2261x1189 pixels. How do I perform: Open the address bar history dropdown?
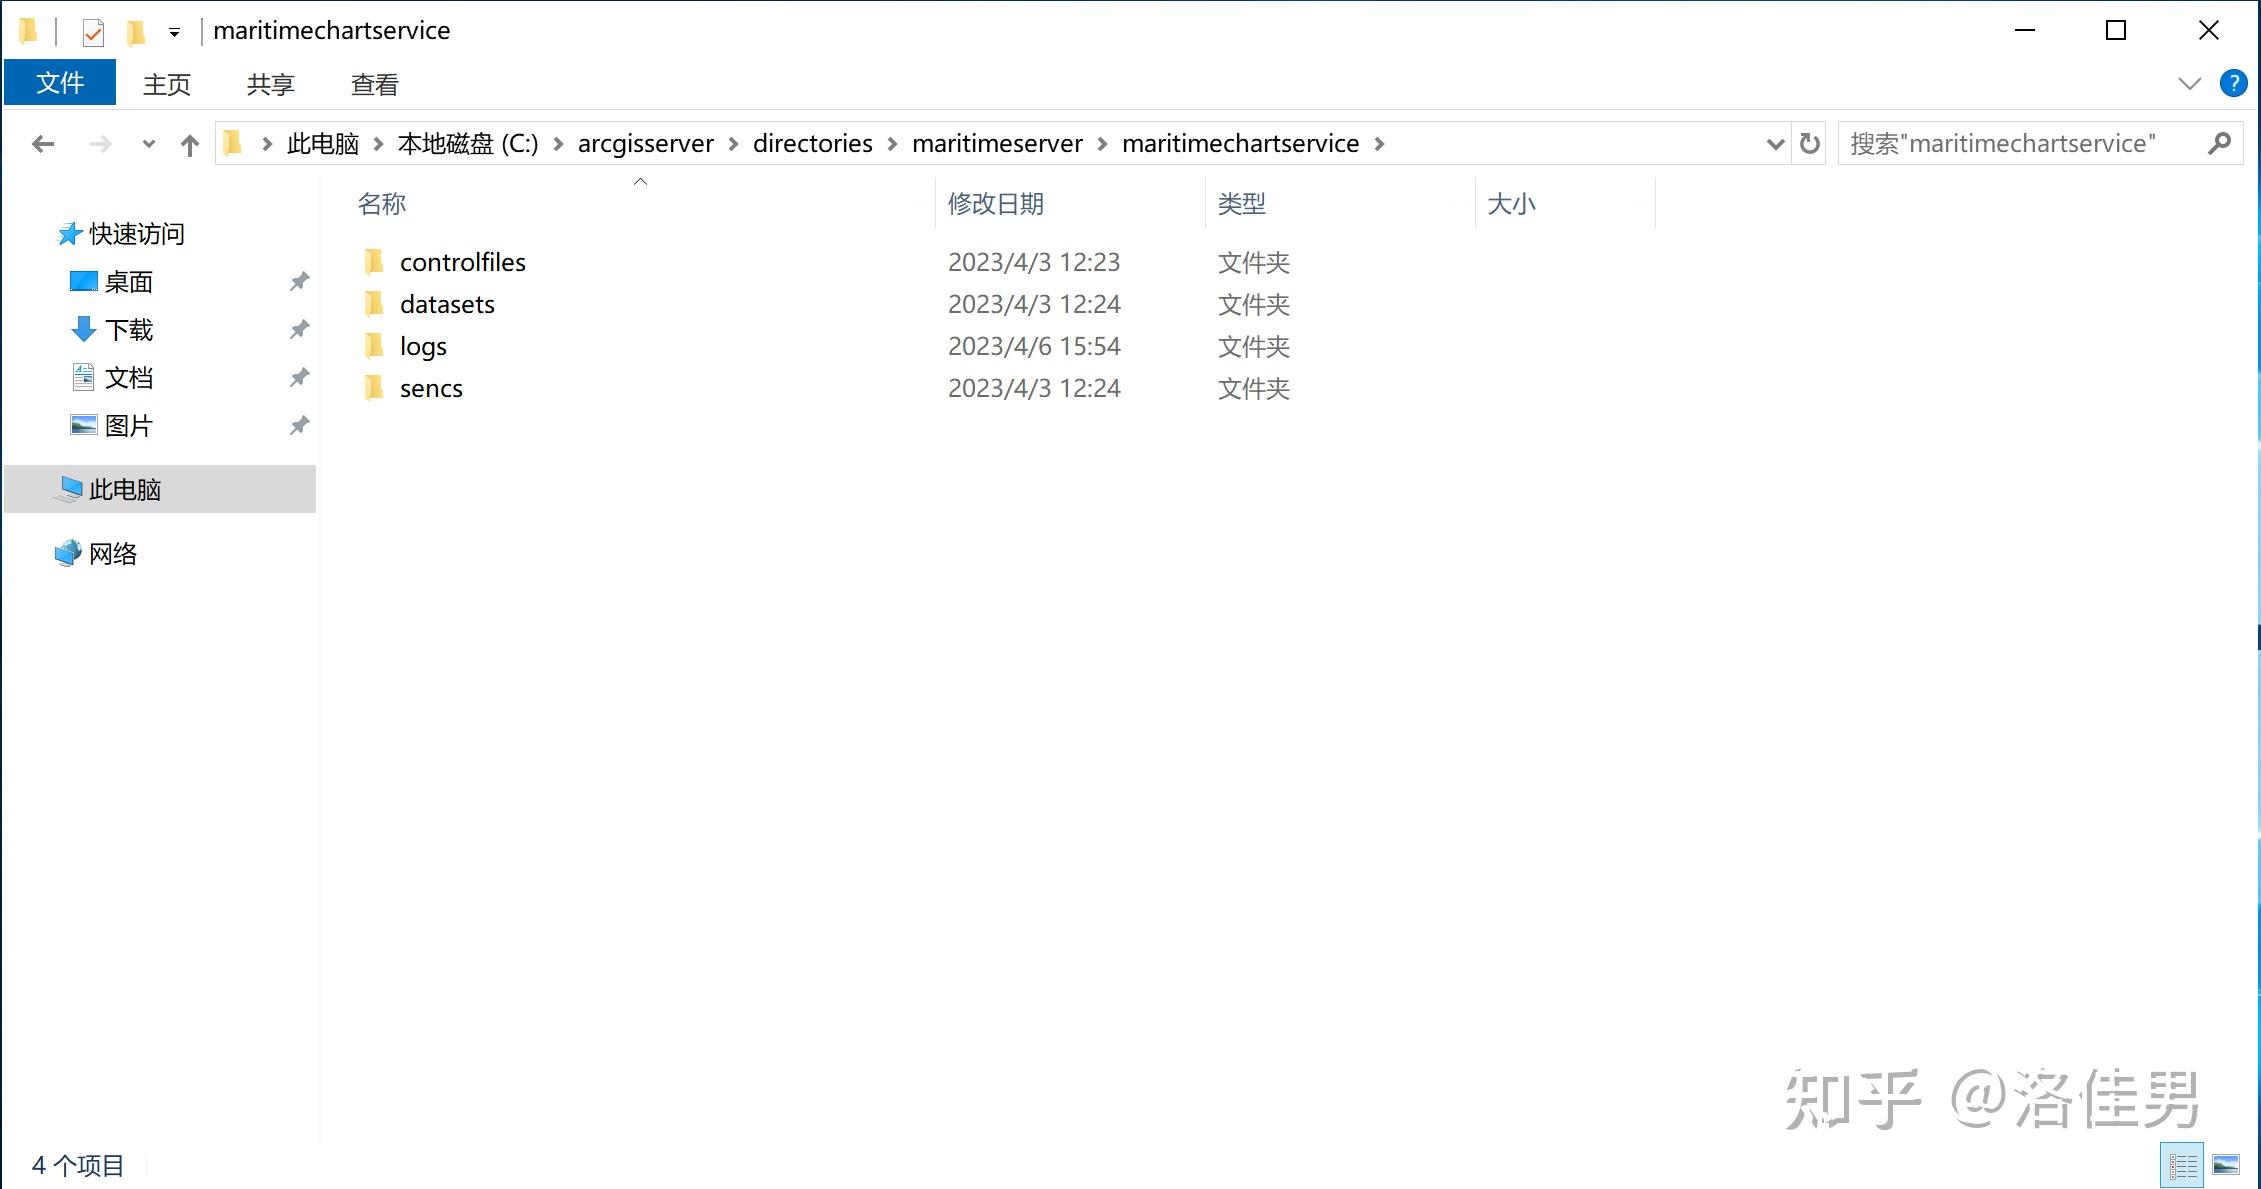pos(1775,143)
